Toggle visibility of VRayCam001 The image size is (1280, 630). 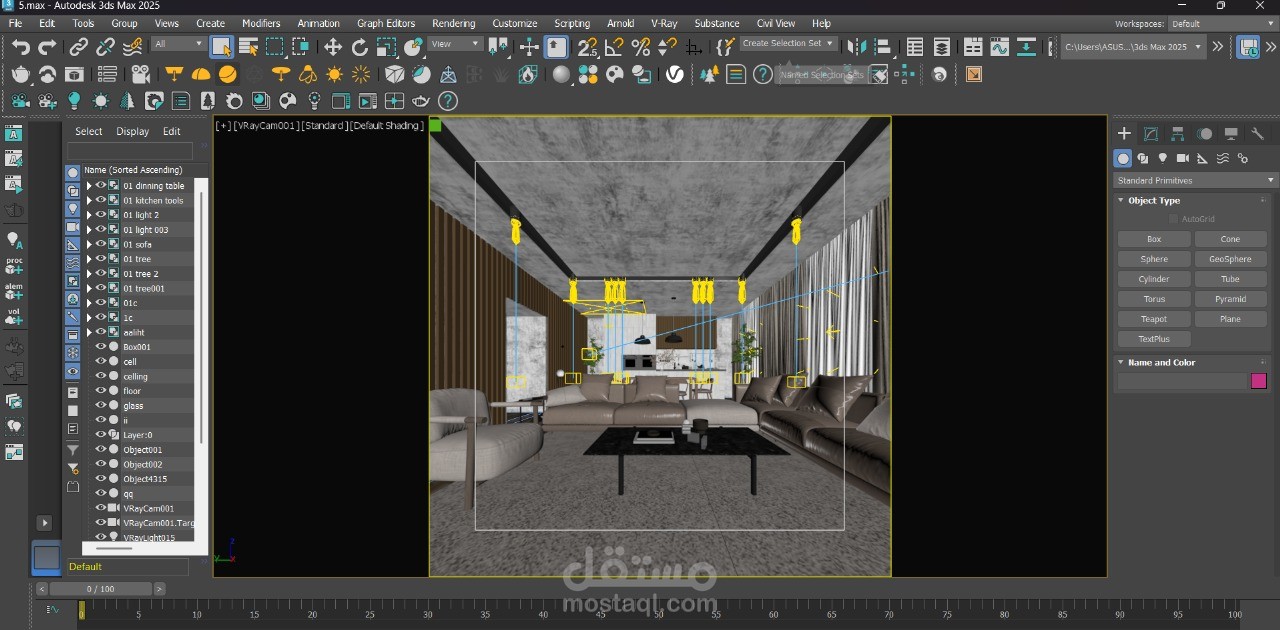click(100, 508)
